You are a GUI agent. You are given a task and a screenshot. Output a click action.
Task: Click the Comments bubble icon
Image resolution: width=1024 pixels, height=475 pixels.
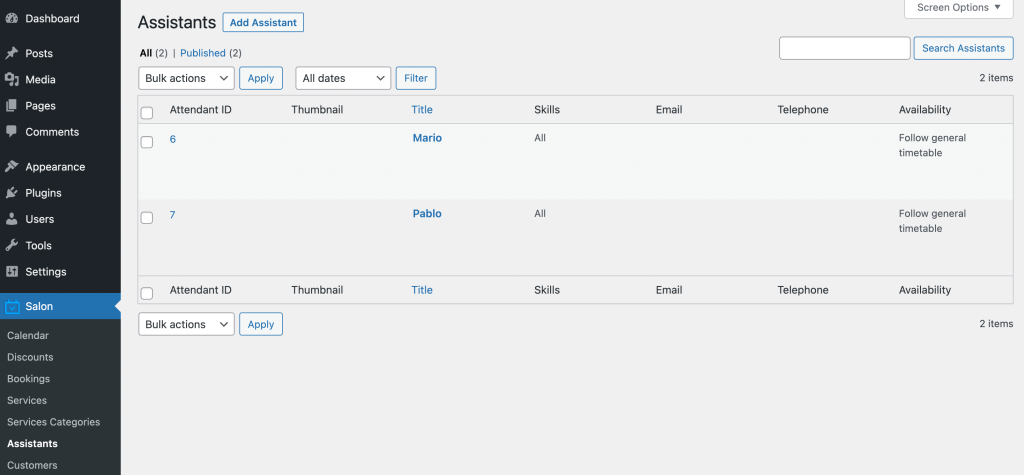pos(11,131)
